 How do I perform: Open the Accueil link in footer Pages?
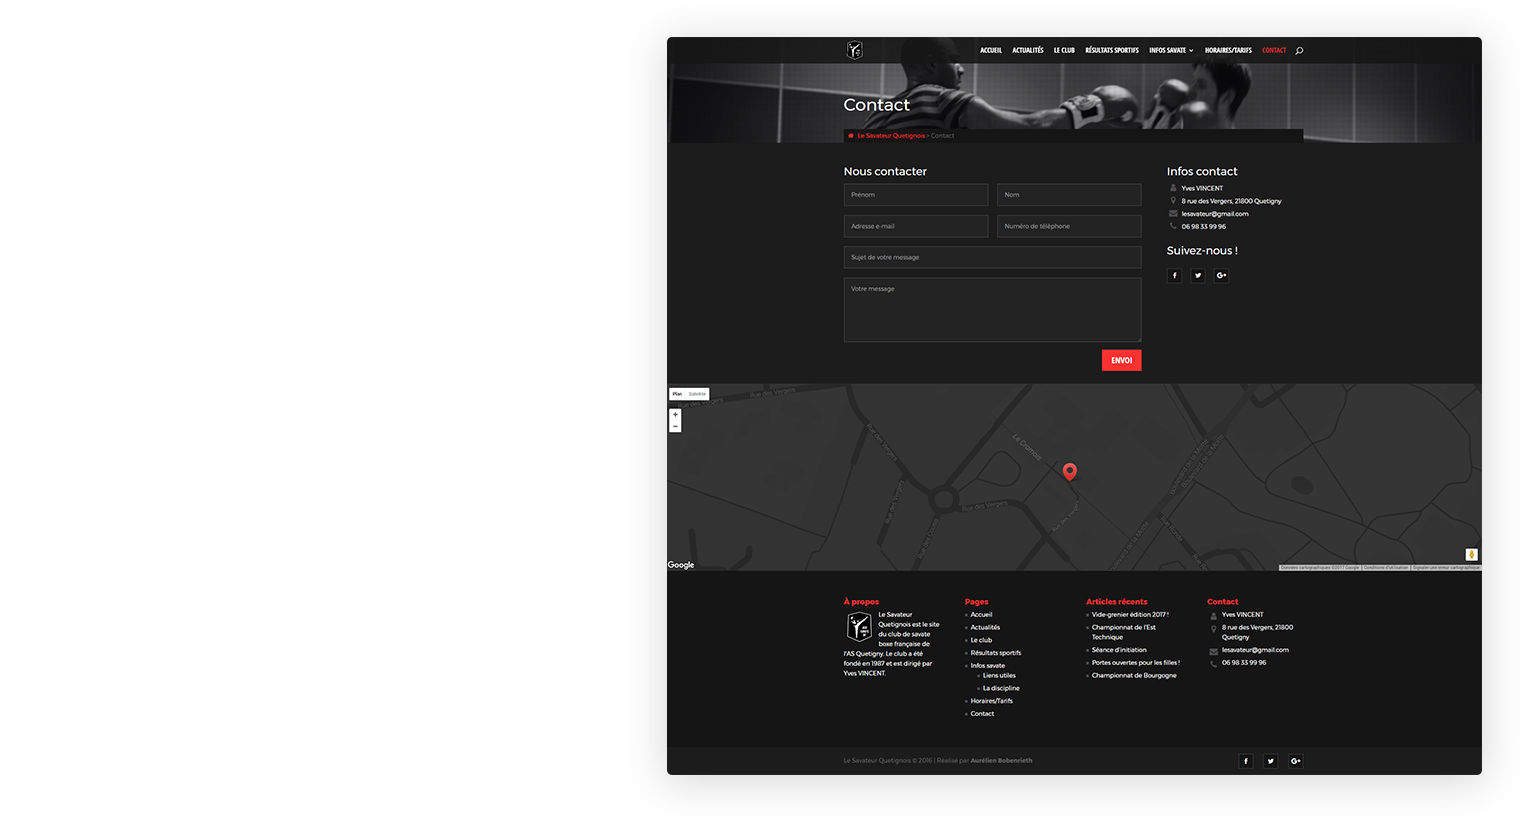click(x=981, y=615)
